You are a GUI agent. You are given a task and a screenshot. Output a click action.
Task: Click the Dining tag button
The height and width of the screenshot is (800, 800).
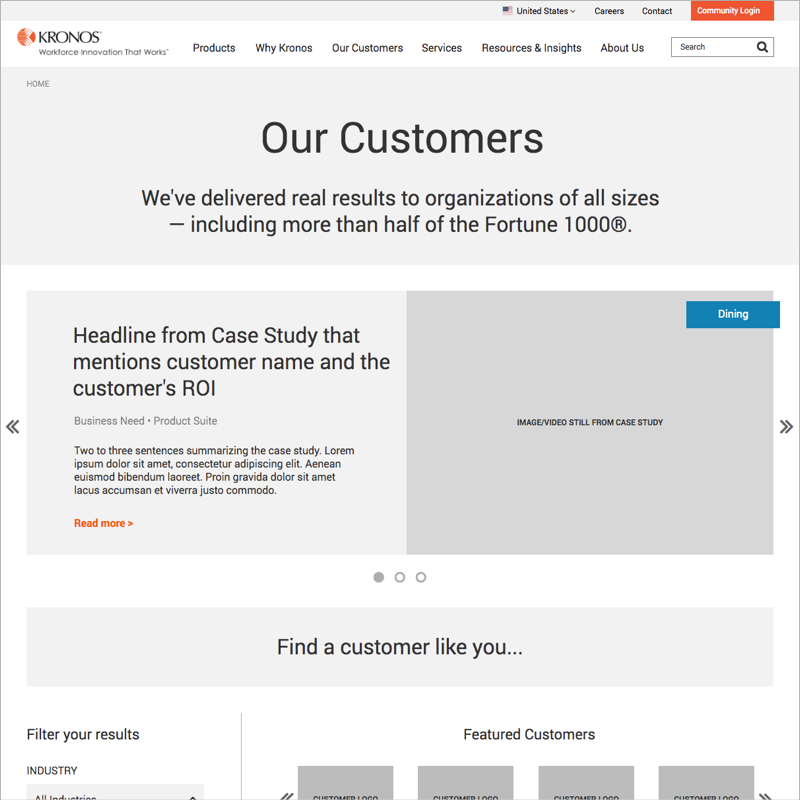(x=733, y=314)
